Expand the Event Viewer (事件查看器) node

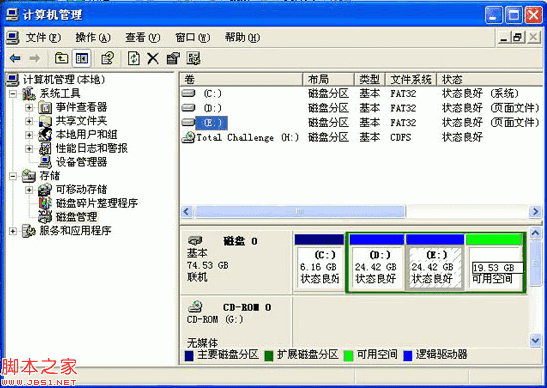tap(29, 107)
